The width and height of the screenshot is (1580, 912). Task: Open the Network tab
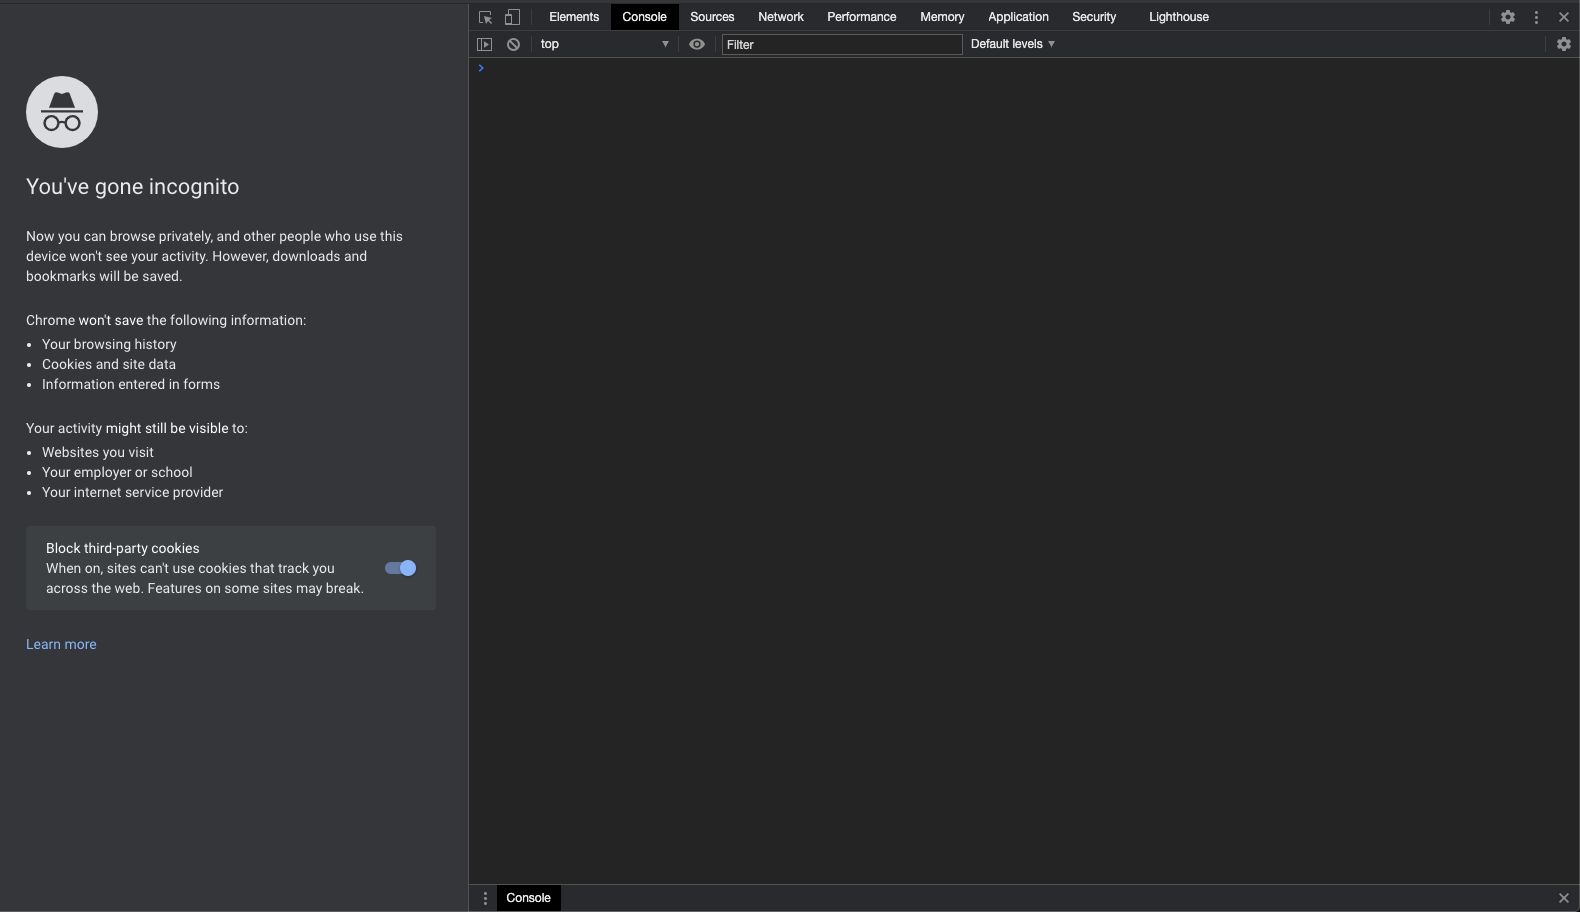point(781,17)
